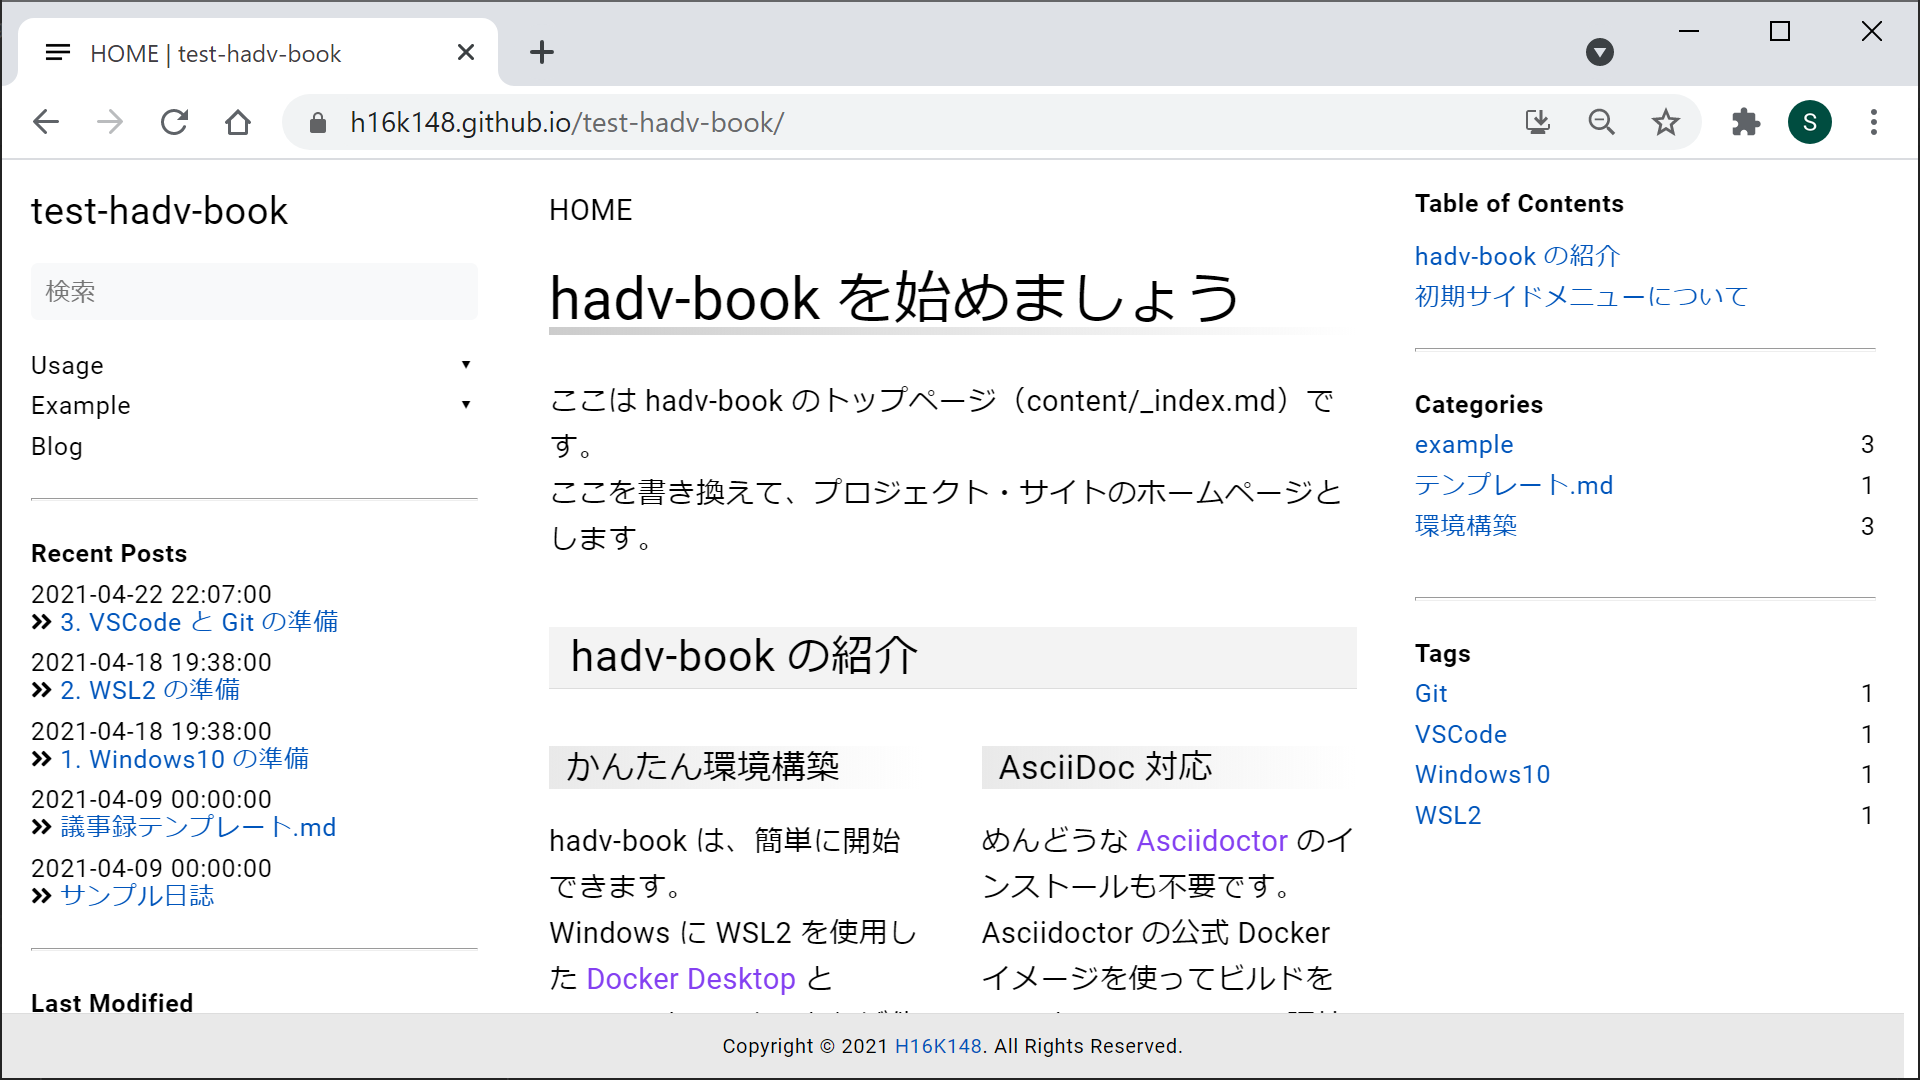Viewport: 1920px width, 1080px height.
Task: Click the Last Modified heading
Action: (112, 1002)
